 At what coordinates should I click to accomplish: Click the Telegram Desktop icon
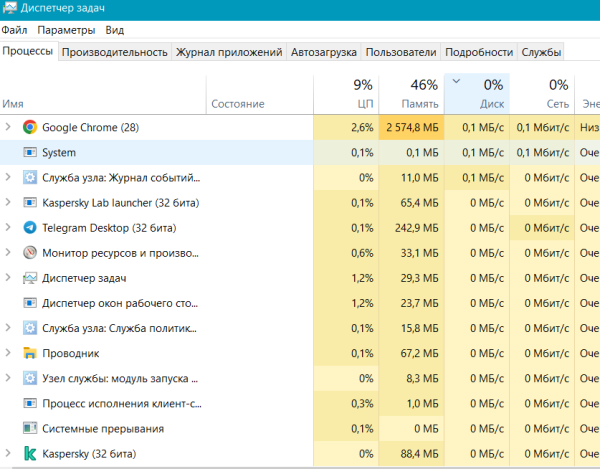pos(30,228)
